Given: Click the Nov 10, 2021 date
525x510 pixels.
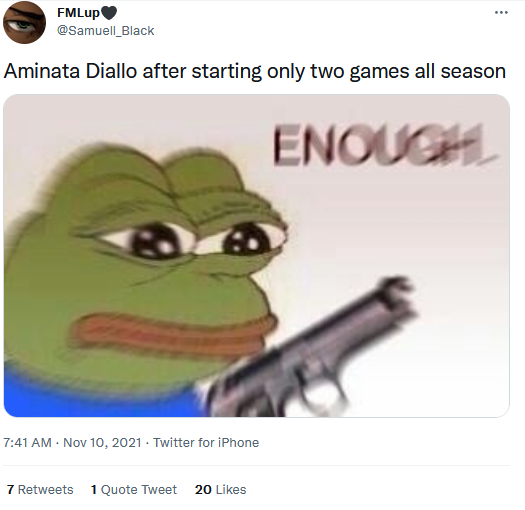Looking at the screenshot, I should tap(102, 443).
